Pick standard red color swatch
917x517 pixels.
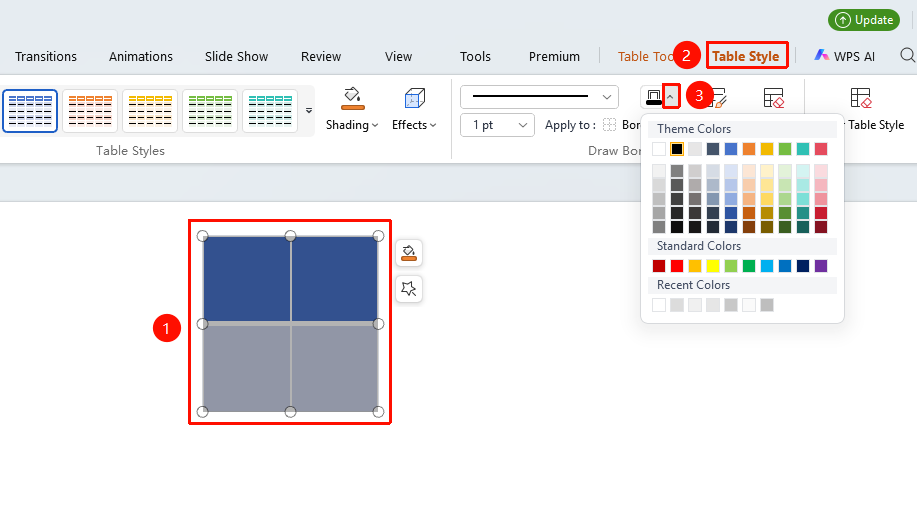pos(677,266)
